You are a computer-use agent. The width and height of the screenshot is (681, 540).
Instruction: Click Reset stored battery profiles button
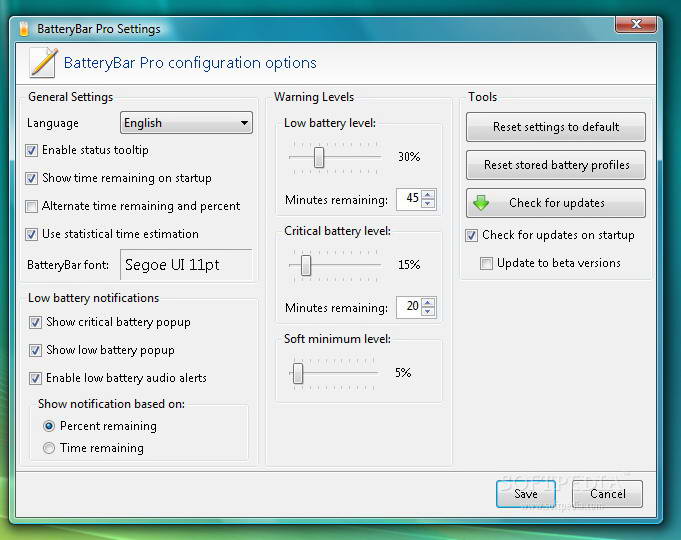point(556,165)
